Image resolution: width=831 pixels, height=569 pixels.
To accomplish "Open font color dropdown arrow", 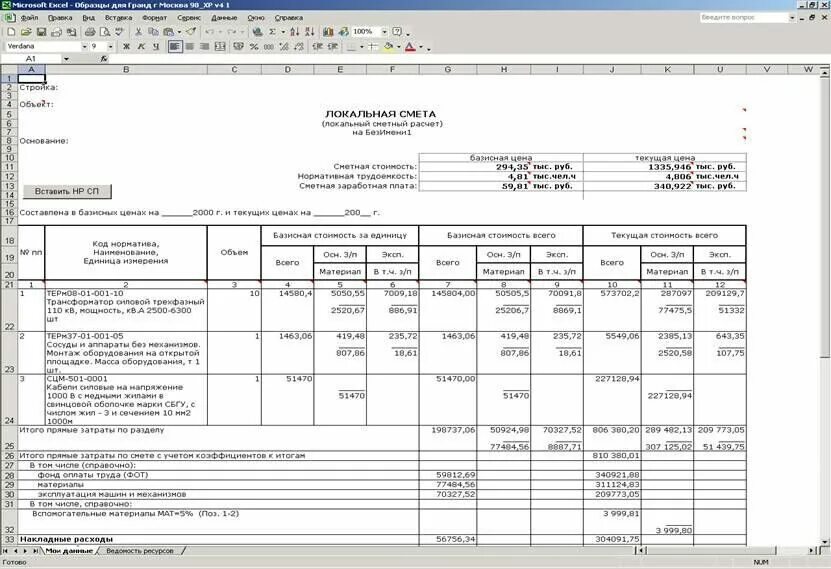I will click(x=421, y=47).
